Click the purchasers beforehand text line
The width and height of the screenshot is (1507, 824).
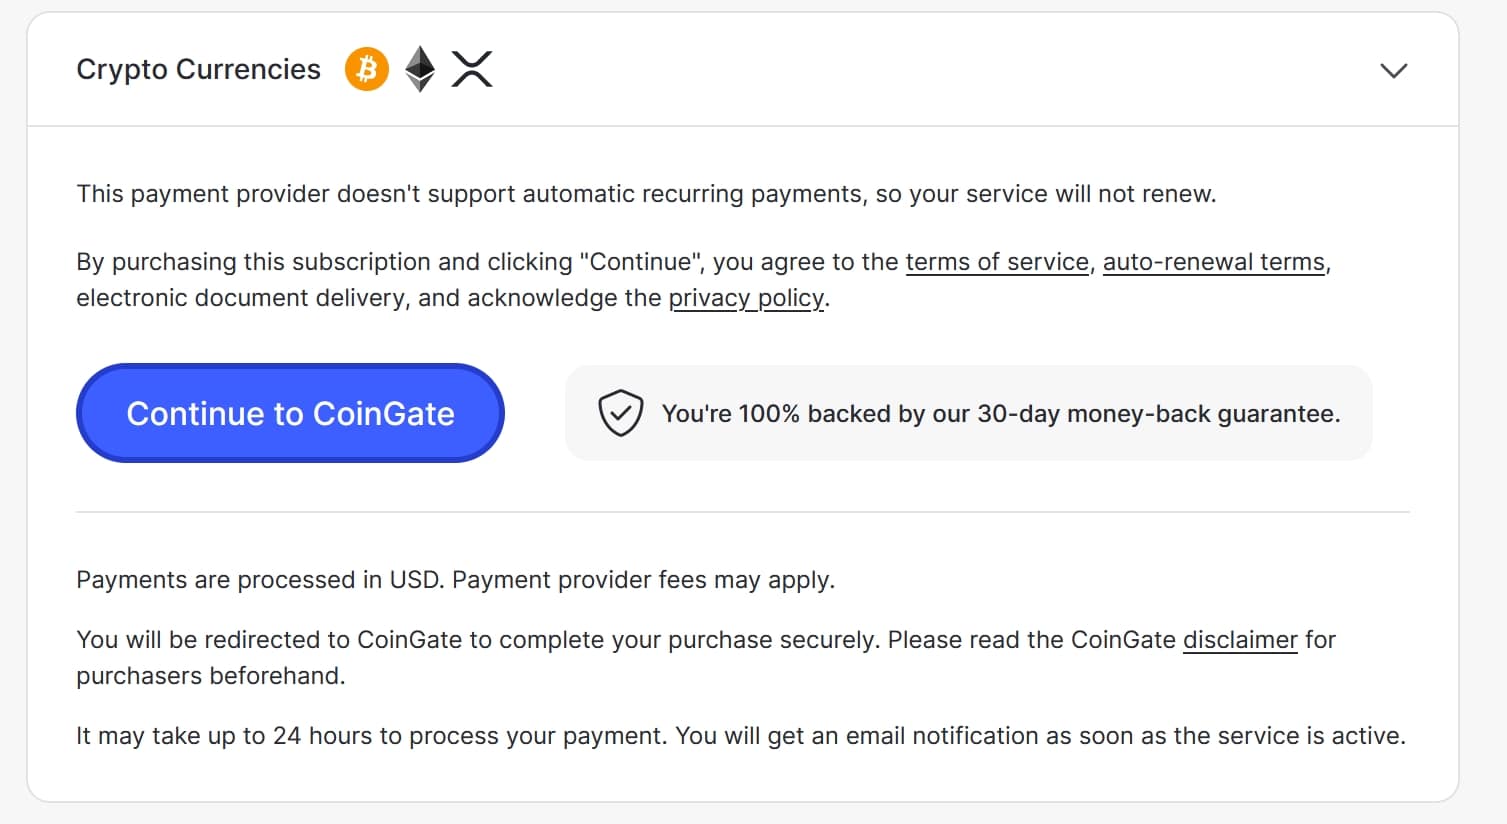211,676
